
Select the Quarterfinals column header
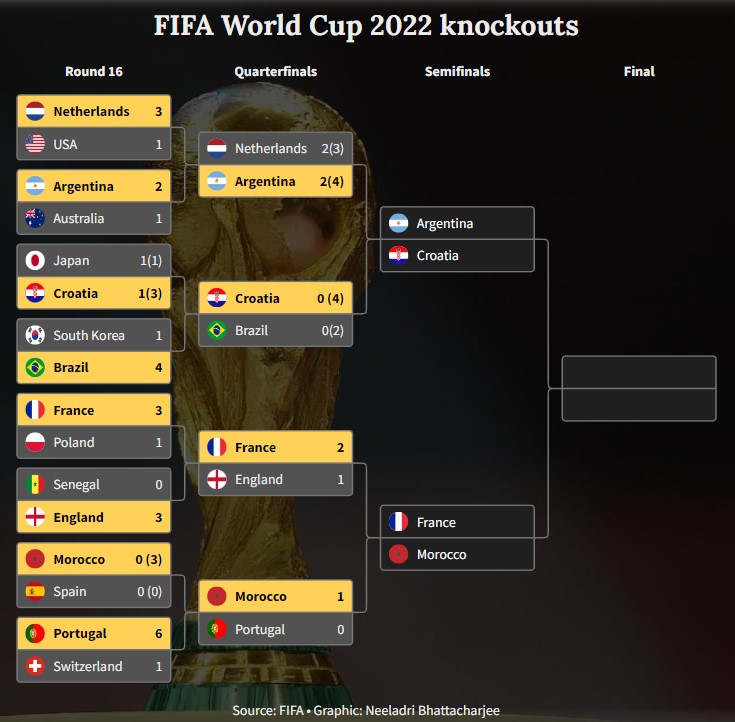click(x=276, y=71)
